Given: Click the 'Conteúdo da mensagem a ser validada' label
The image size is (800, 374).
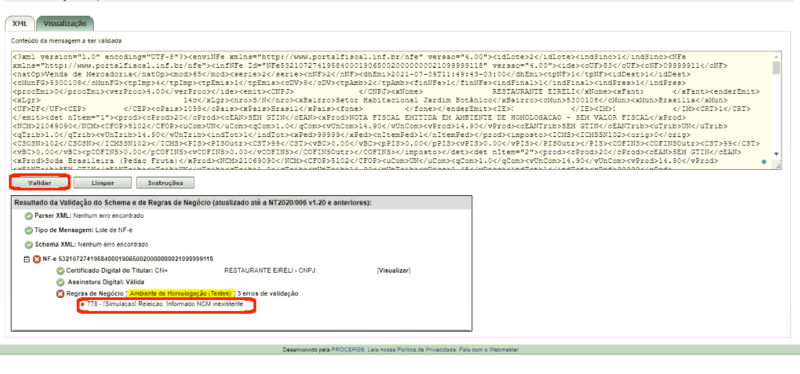Looking at the screenshot, I should [x=67, y=40].
